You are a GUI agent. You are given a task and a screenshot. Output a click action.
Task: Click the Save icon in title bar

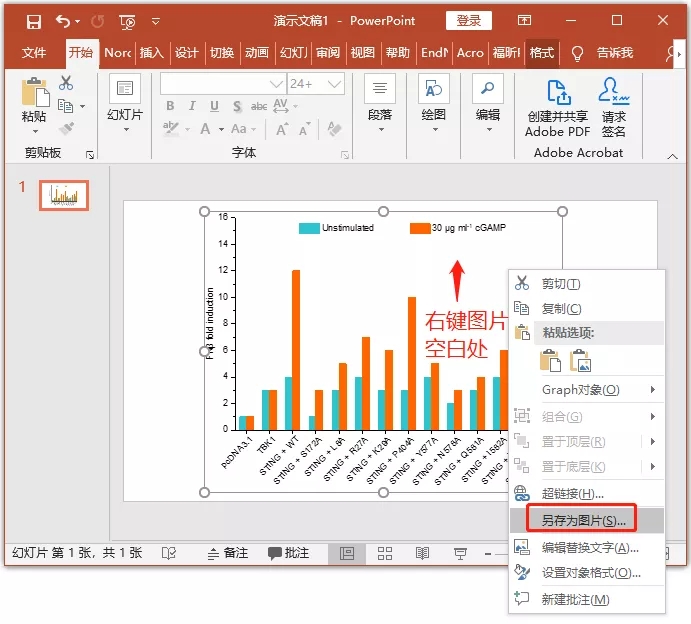(33, 21)
